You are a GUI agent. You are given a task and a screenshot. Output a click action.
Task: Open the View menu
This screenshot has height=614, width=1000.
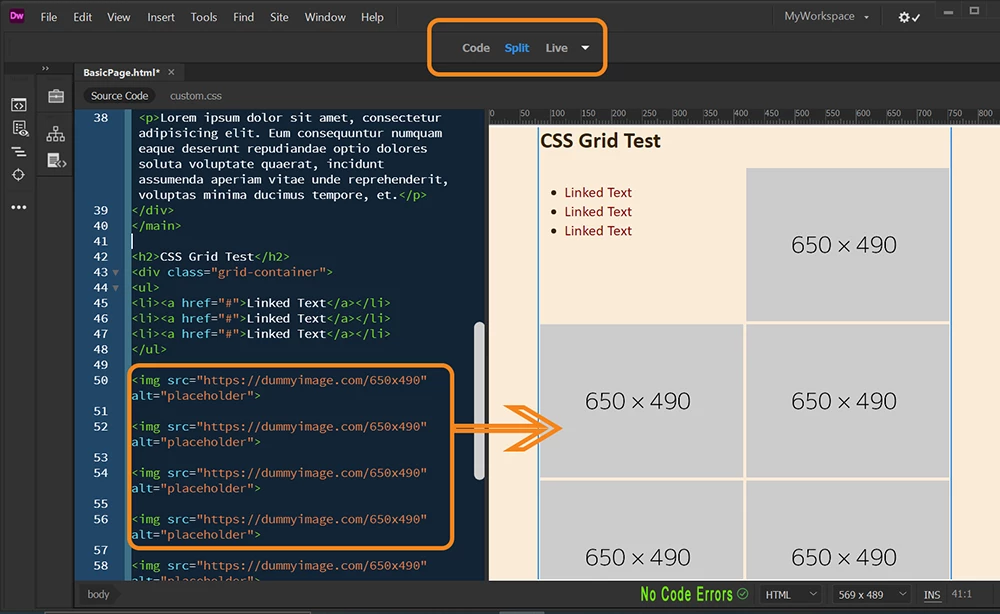119,17
